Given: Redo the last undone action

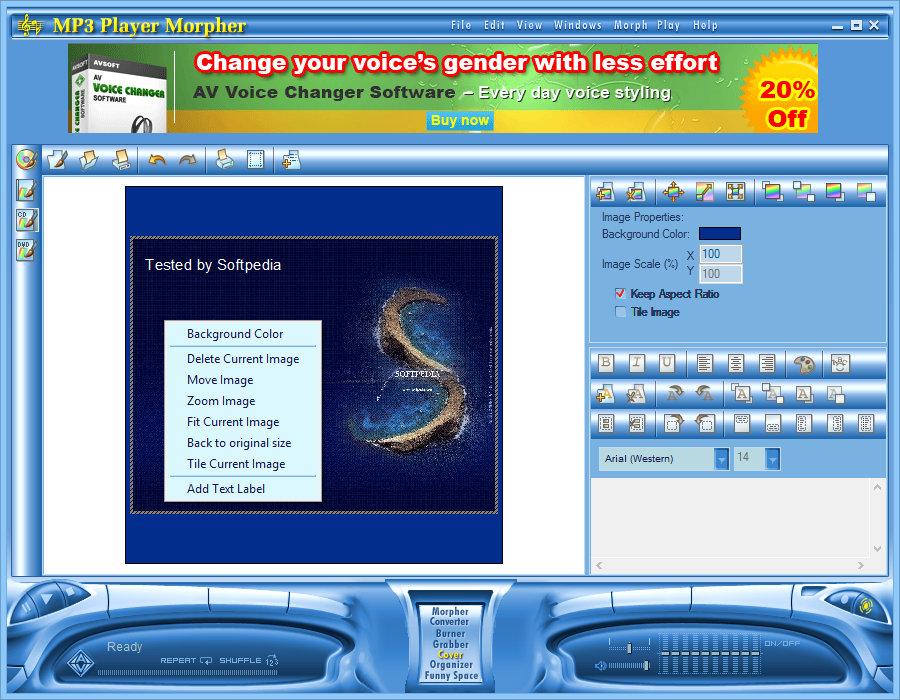Looking at the screenshot, I should click(188, 160).
